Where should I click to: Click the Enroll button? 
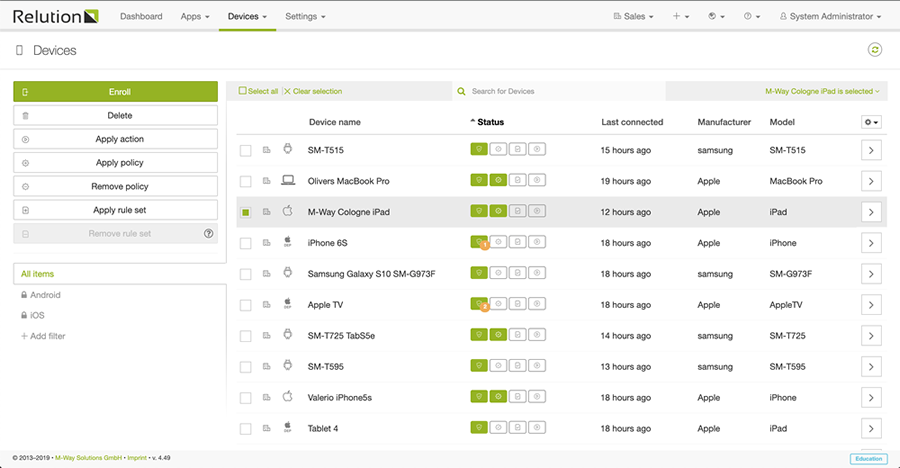(x=115, y=91)
